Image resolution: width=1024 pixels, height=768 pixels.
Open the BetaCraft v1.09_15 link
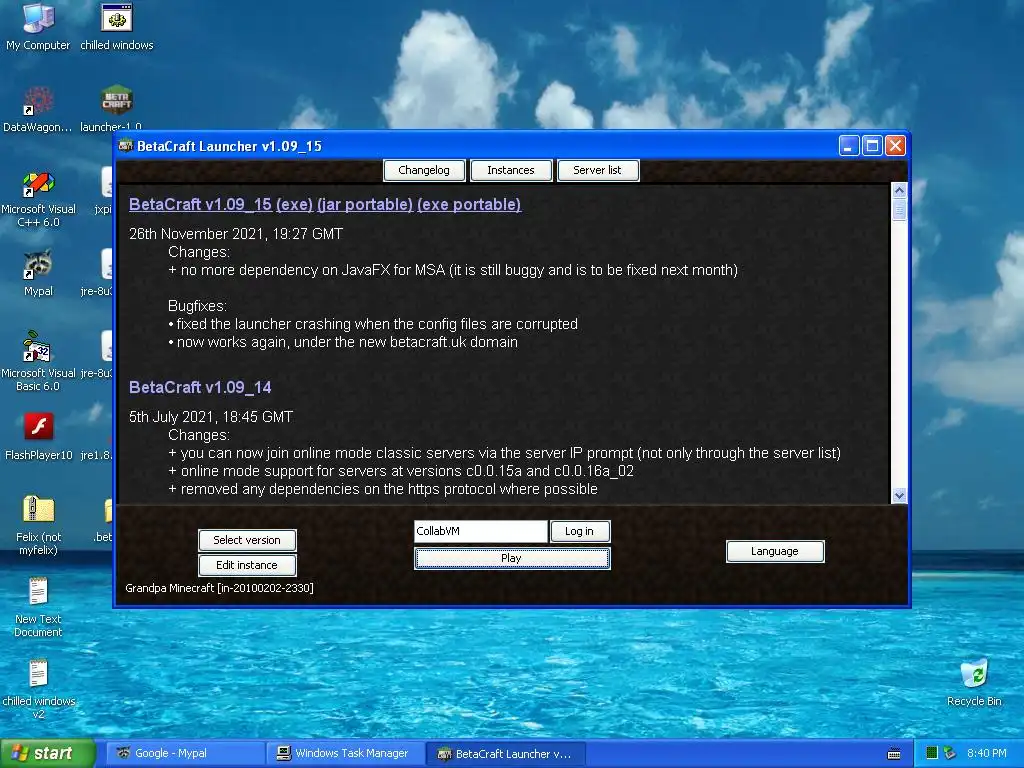point(200,204)
